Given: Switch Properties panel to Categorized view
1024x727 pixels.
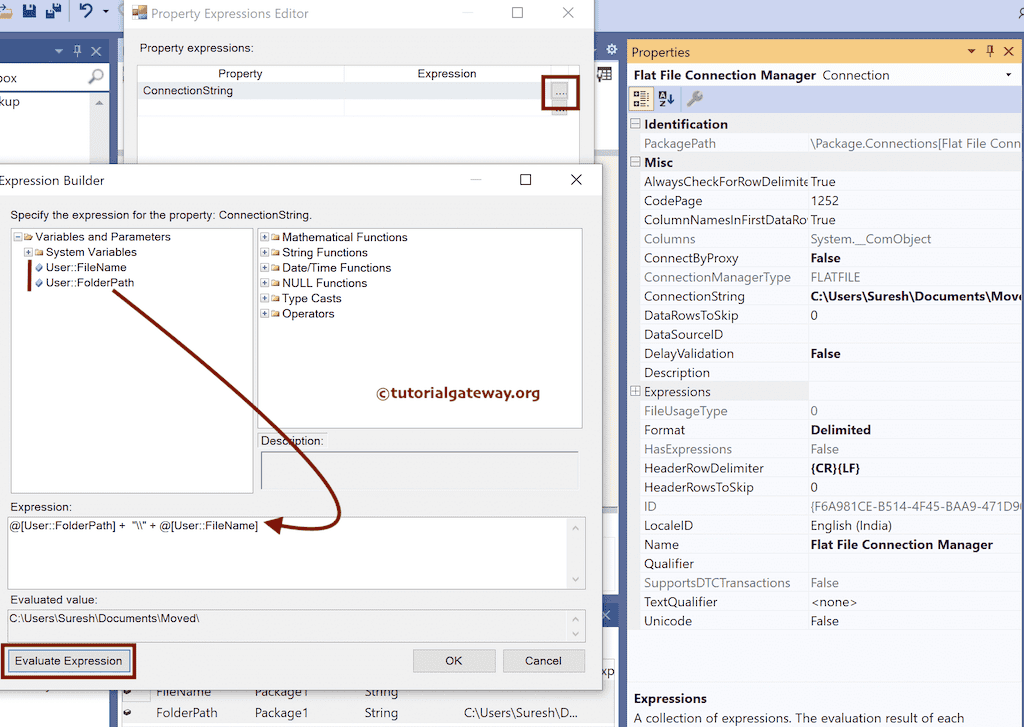Looking at the screenshot, I should click(641, 98).
